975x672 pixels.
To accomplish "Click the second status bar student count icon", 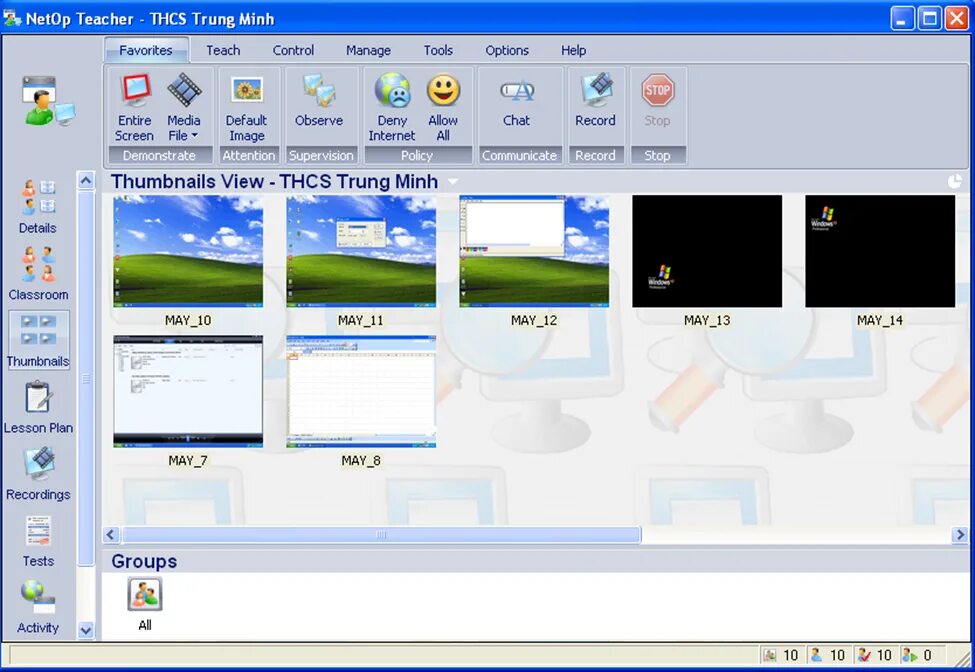I will click(x=817, y=655).
